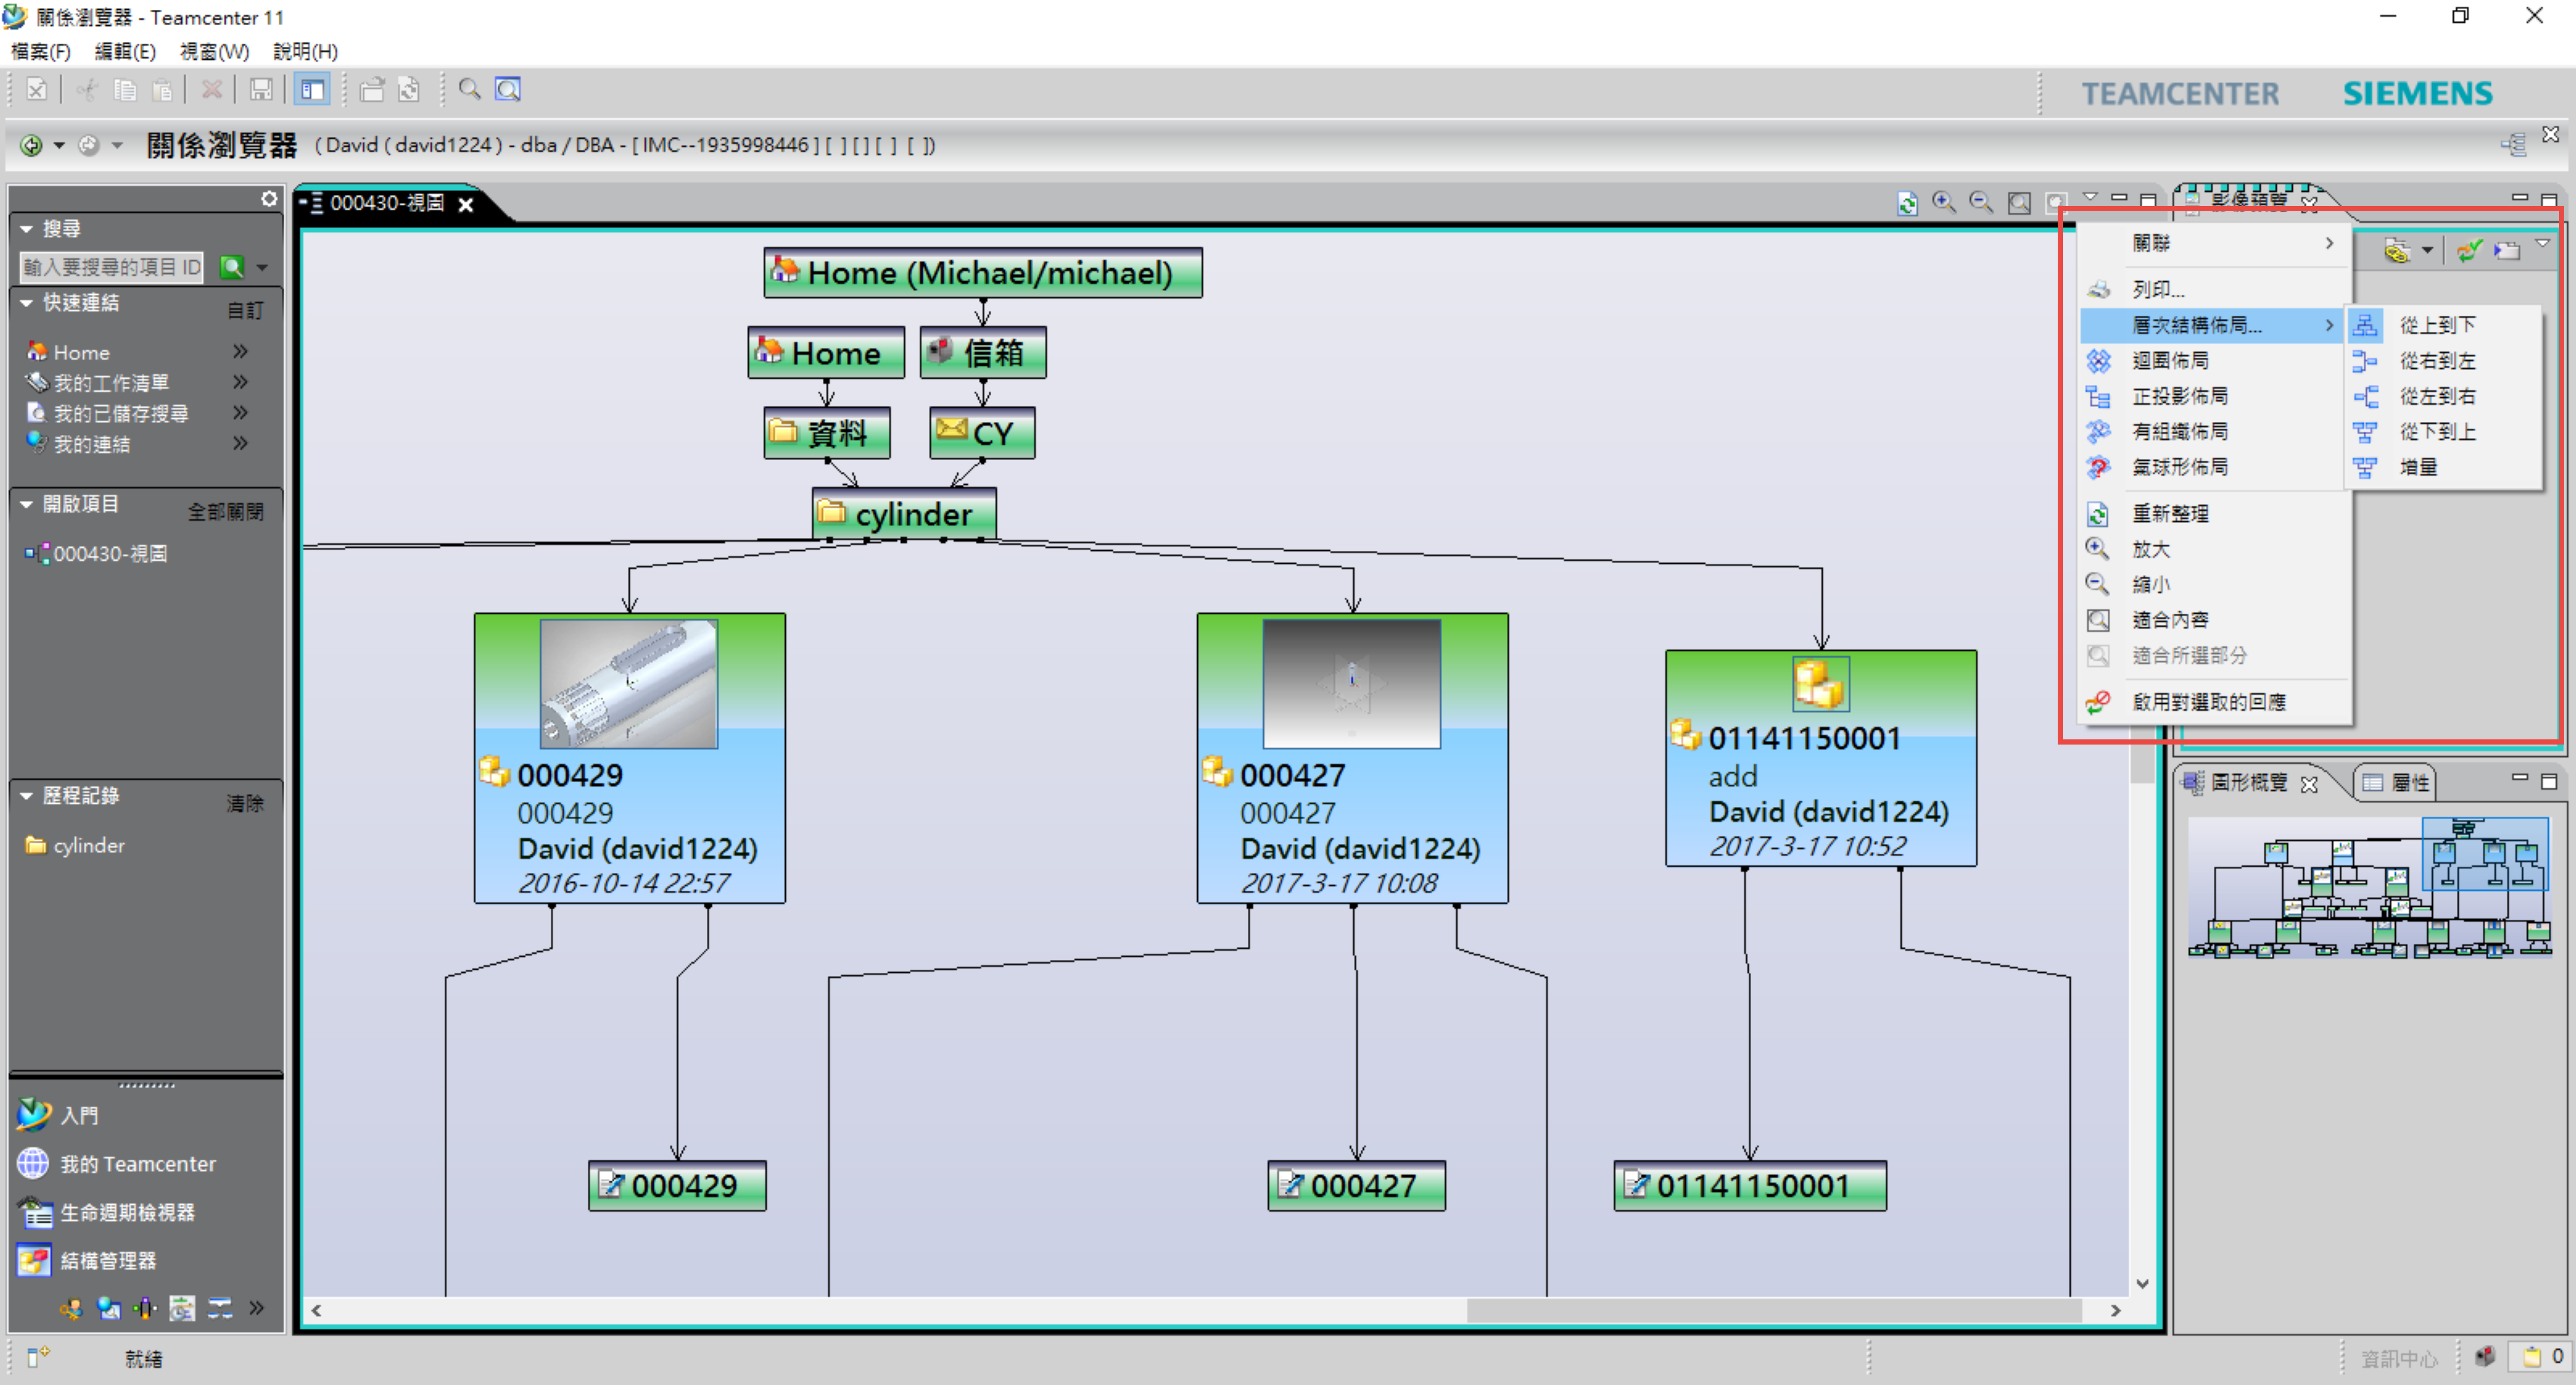This screenshot has width=2576, height=1385.
Task: Open the framed search window icon in toolbar
Action: pyautogui.click(x=508, y=90)
